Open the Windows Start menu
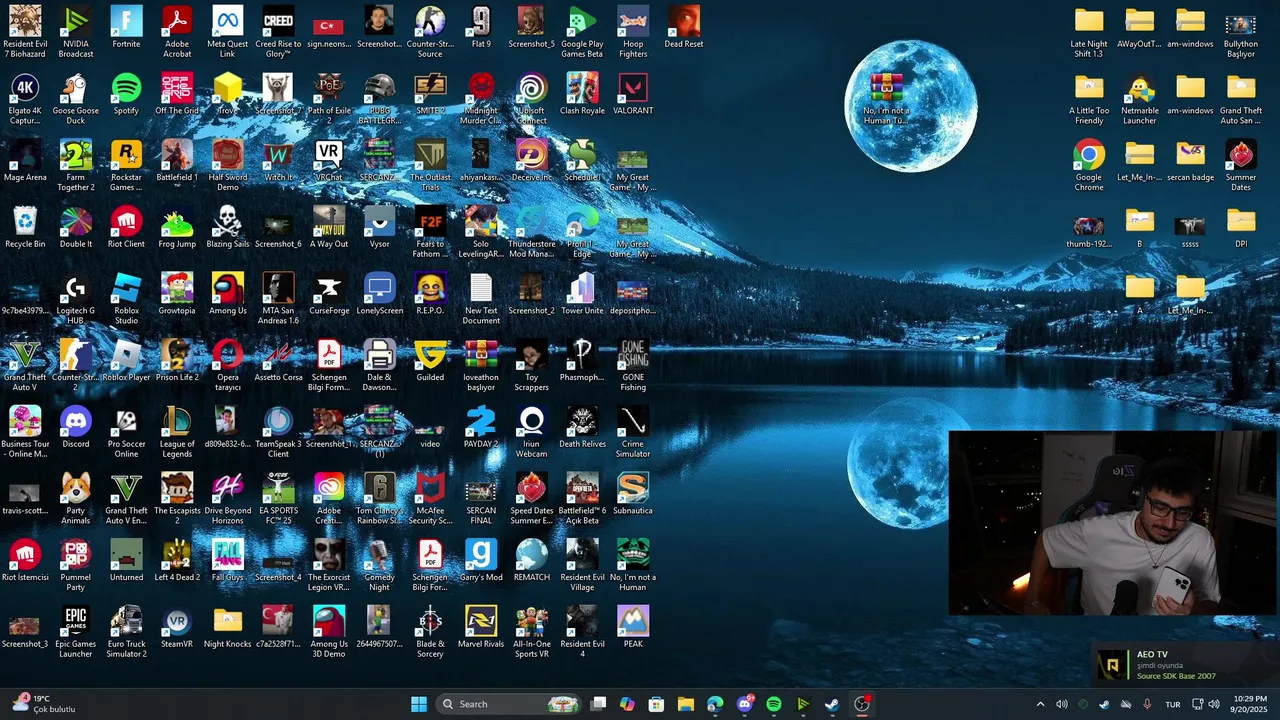The height and width of the screenshot is (720, 1280). pos(419,704)
